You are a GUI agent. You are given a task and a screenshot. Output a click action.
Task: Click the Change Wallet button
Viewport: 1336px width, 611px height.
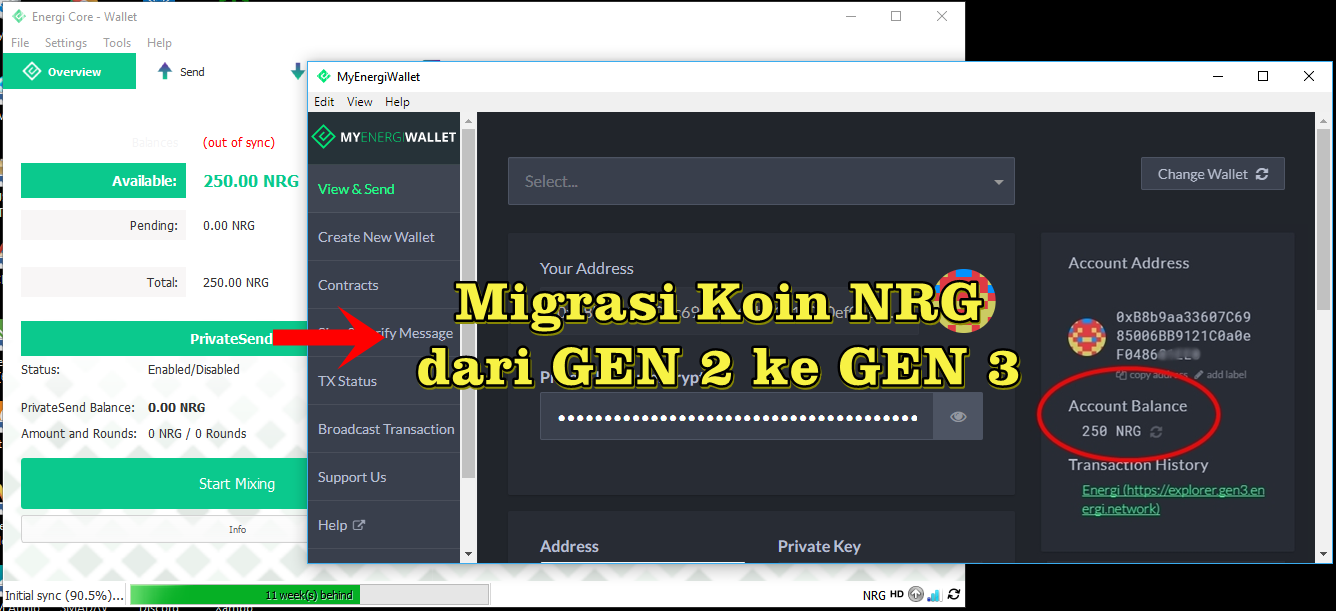click(x=1212, y=173)
